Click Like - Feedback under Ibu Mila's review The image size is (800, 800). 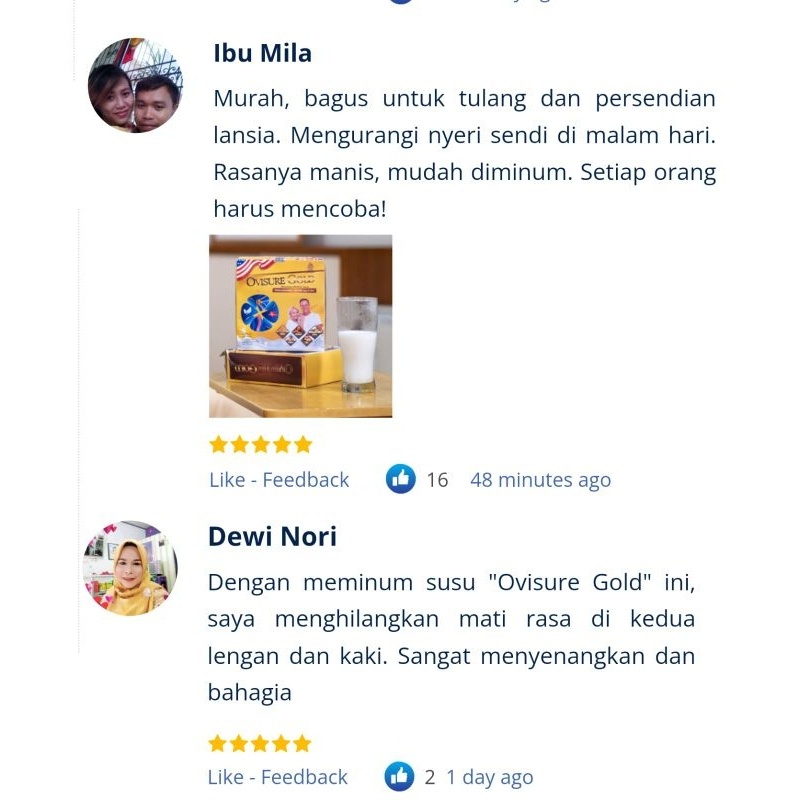(x=279, y=480)
